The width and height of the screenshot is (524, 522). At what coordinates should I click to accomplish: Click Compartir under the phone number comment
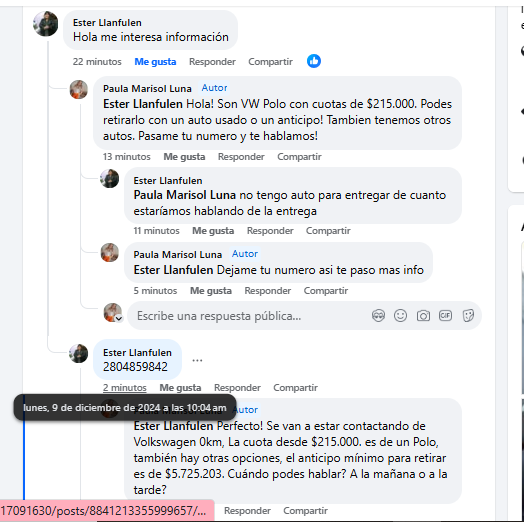click(x=295, y=388)
